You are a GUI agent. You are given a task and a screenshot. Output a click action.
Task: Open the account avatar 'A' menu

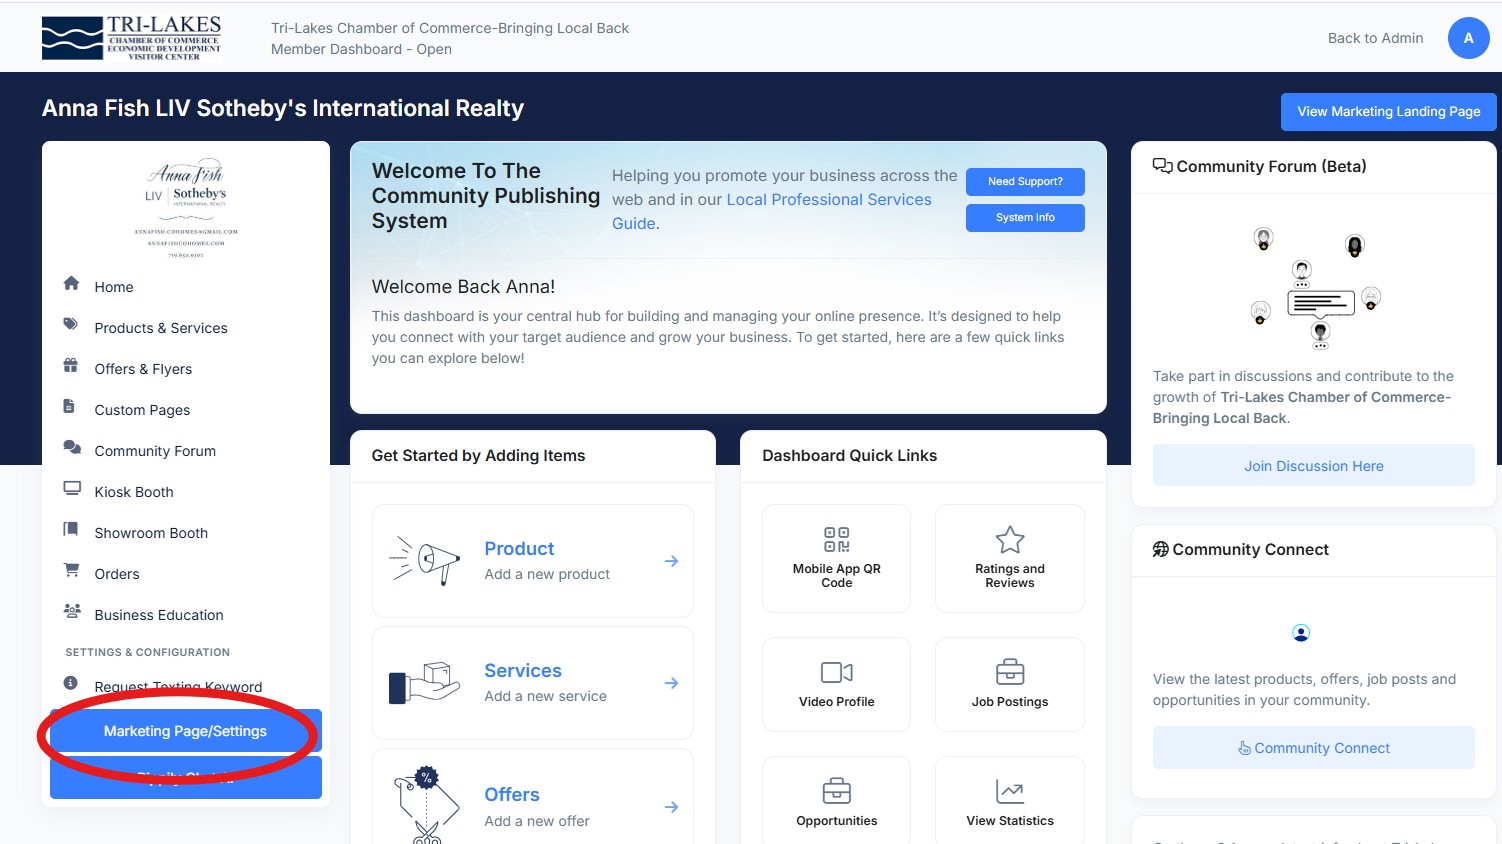[1469, 38]
